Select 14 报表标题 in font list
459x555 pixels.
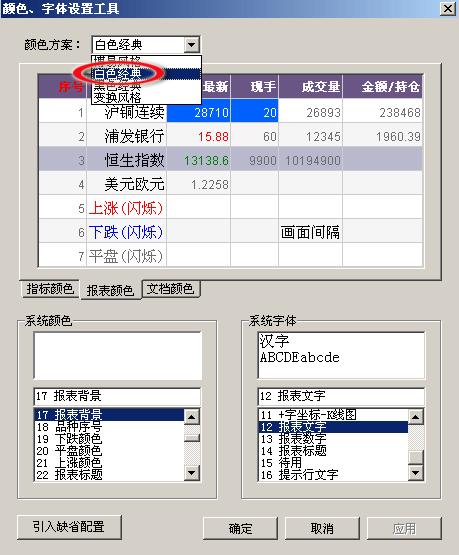[333, 451]
